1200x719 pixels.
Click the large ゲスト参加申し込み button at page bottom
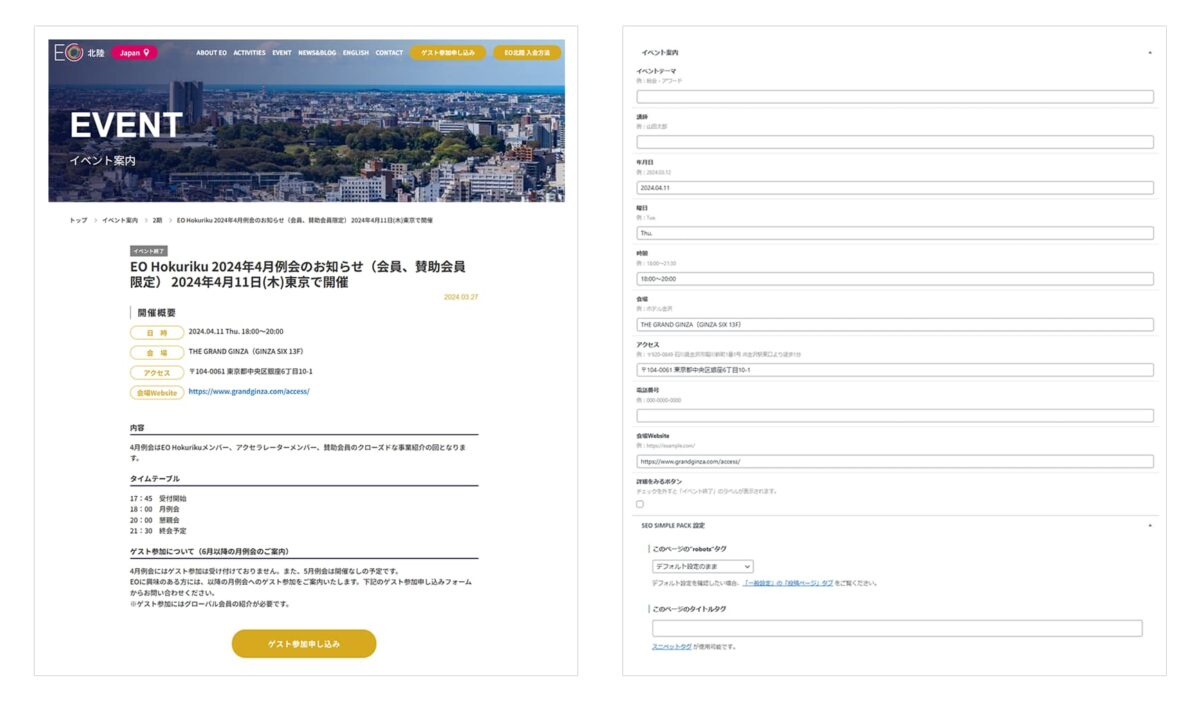point(304,644)
